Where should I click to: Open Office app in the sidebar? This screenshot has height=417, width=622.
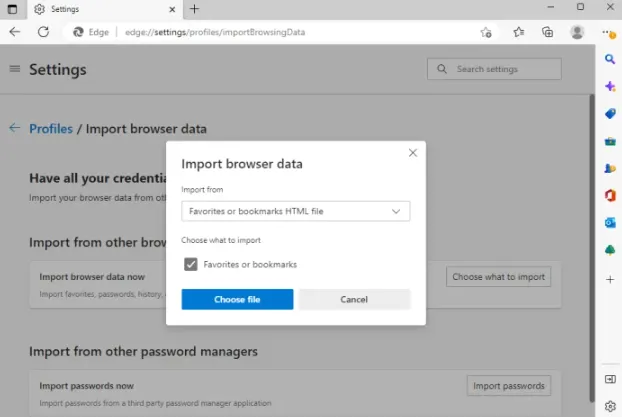[x=610, y=195]
